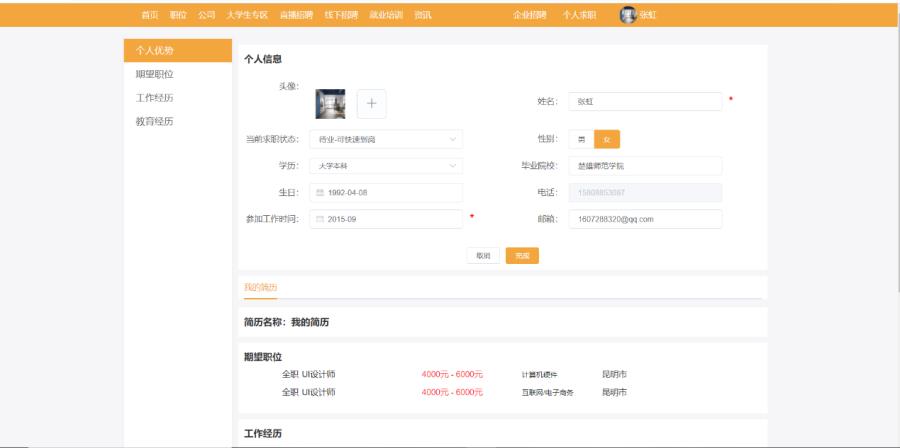
Task: Open 期望职位 in the sidebar
Action: point(154,75)
